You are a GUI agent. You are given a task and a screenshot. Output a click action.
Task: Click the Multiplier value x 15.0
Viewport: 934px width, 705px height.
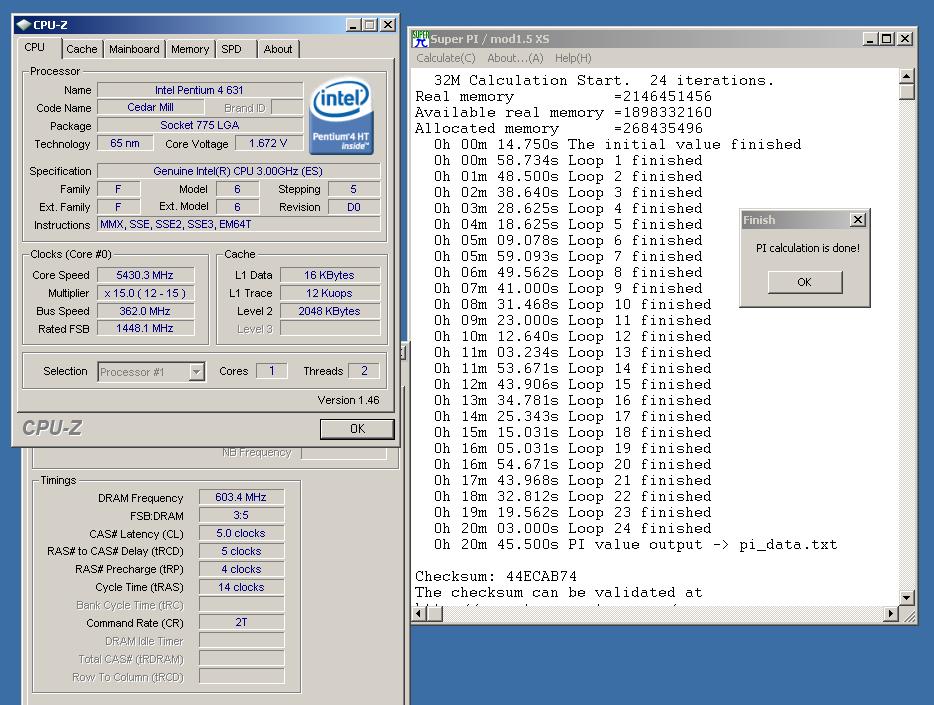coord(145,293)
